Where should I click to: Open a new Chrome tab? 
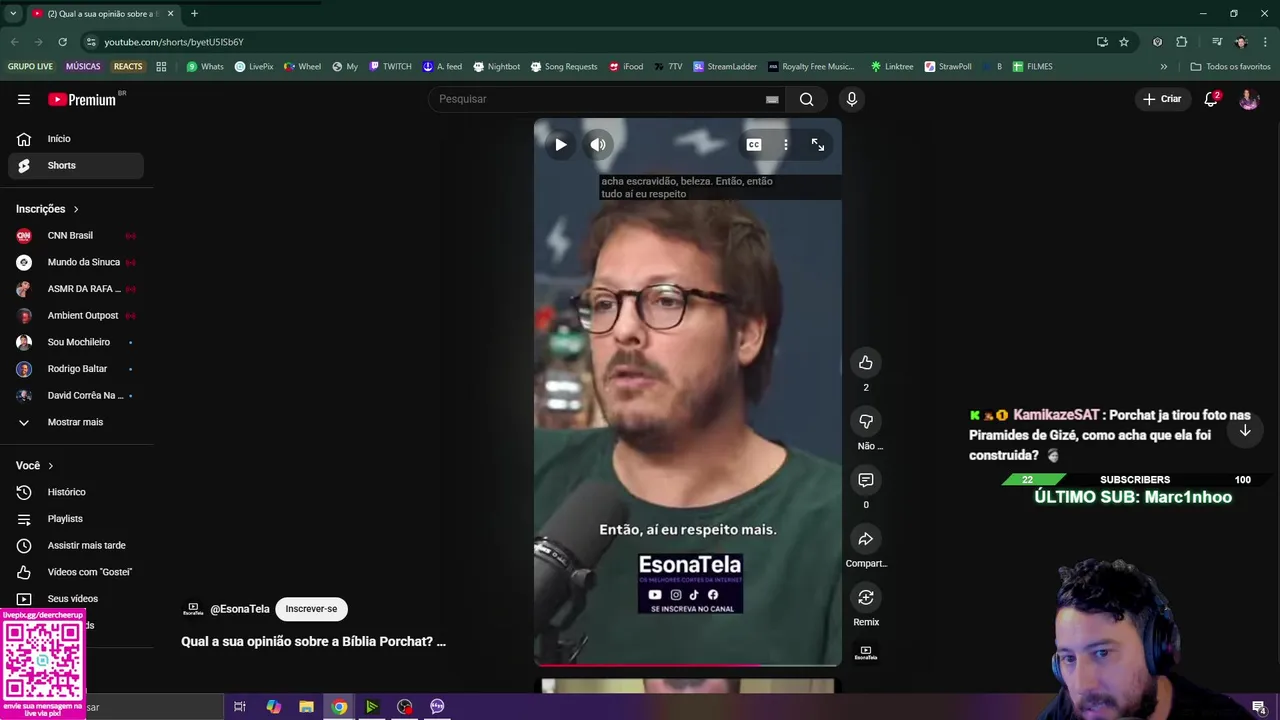point(194,13)
